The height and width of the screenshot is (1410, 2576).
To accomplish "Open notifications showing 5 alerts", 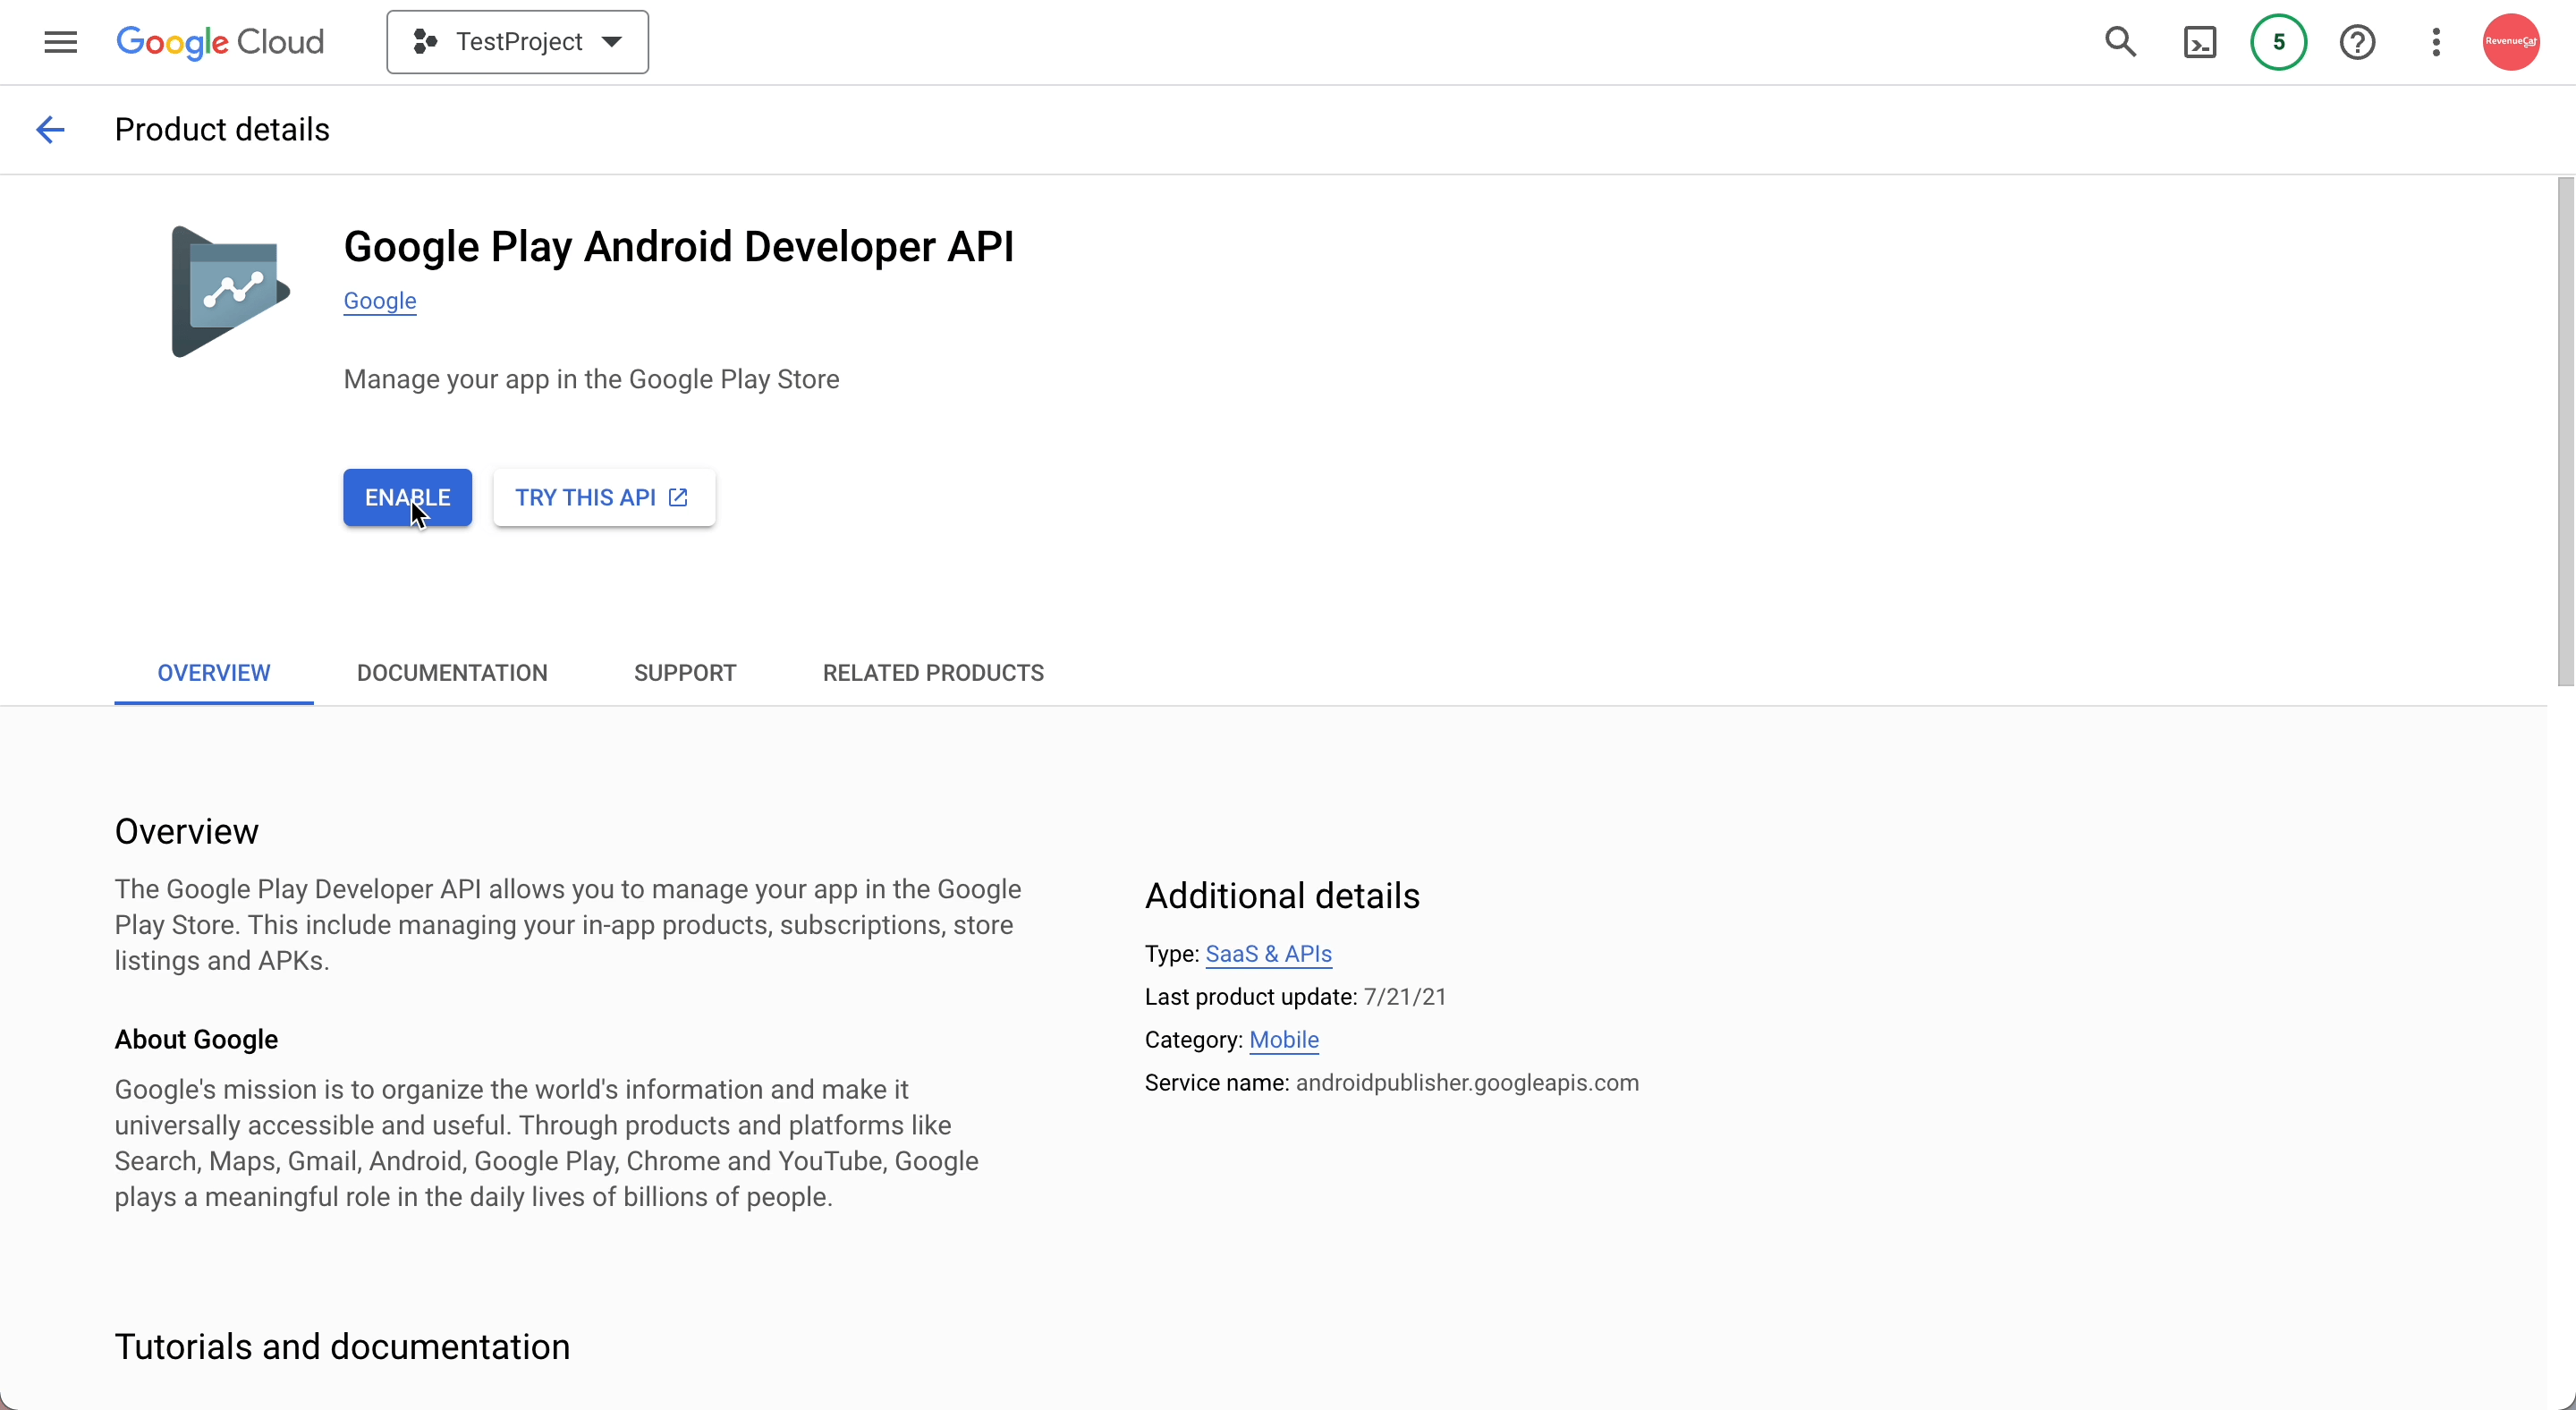I will [x=2277, y=41].
